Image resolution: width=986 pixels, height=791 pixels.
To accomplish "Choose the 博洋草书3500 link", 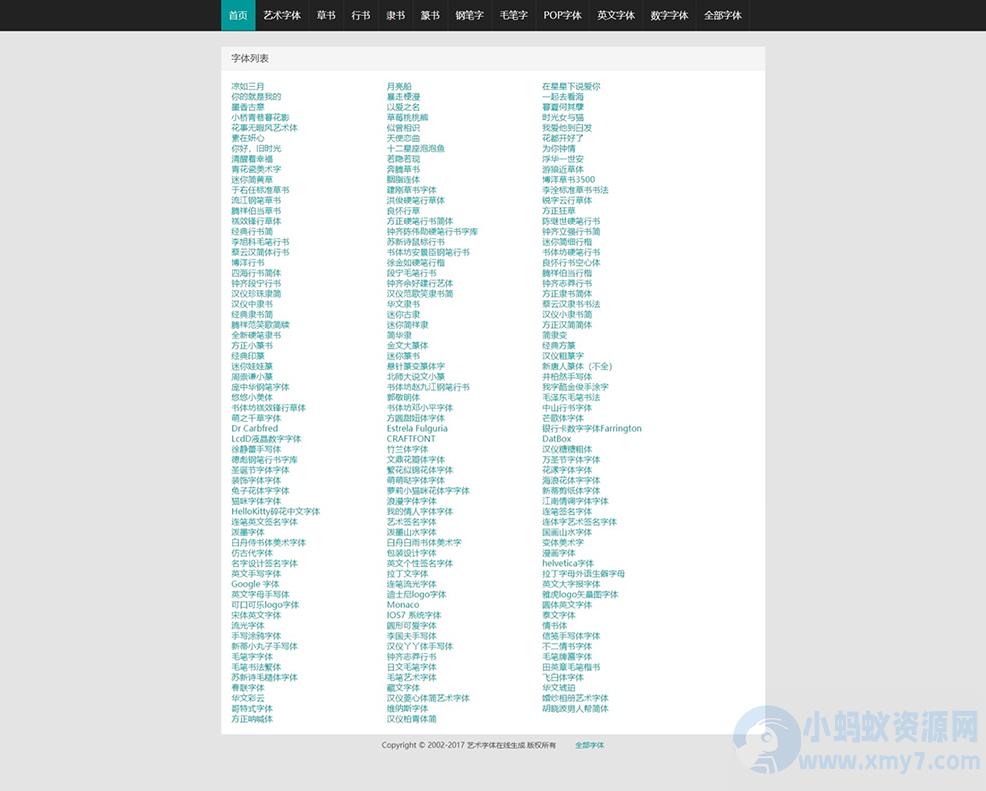I will (x=568, y=179).
